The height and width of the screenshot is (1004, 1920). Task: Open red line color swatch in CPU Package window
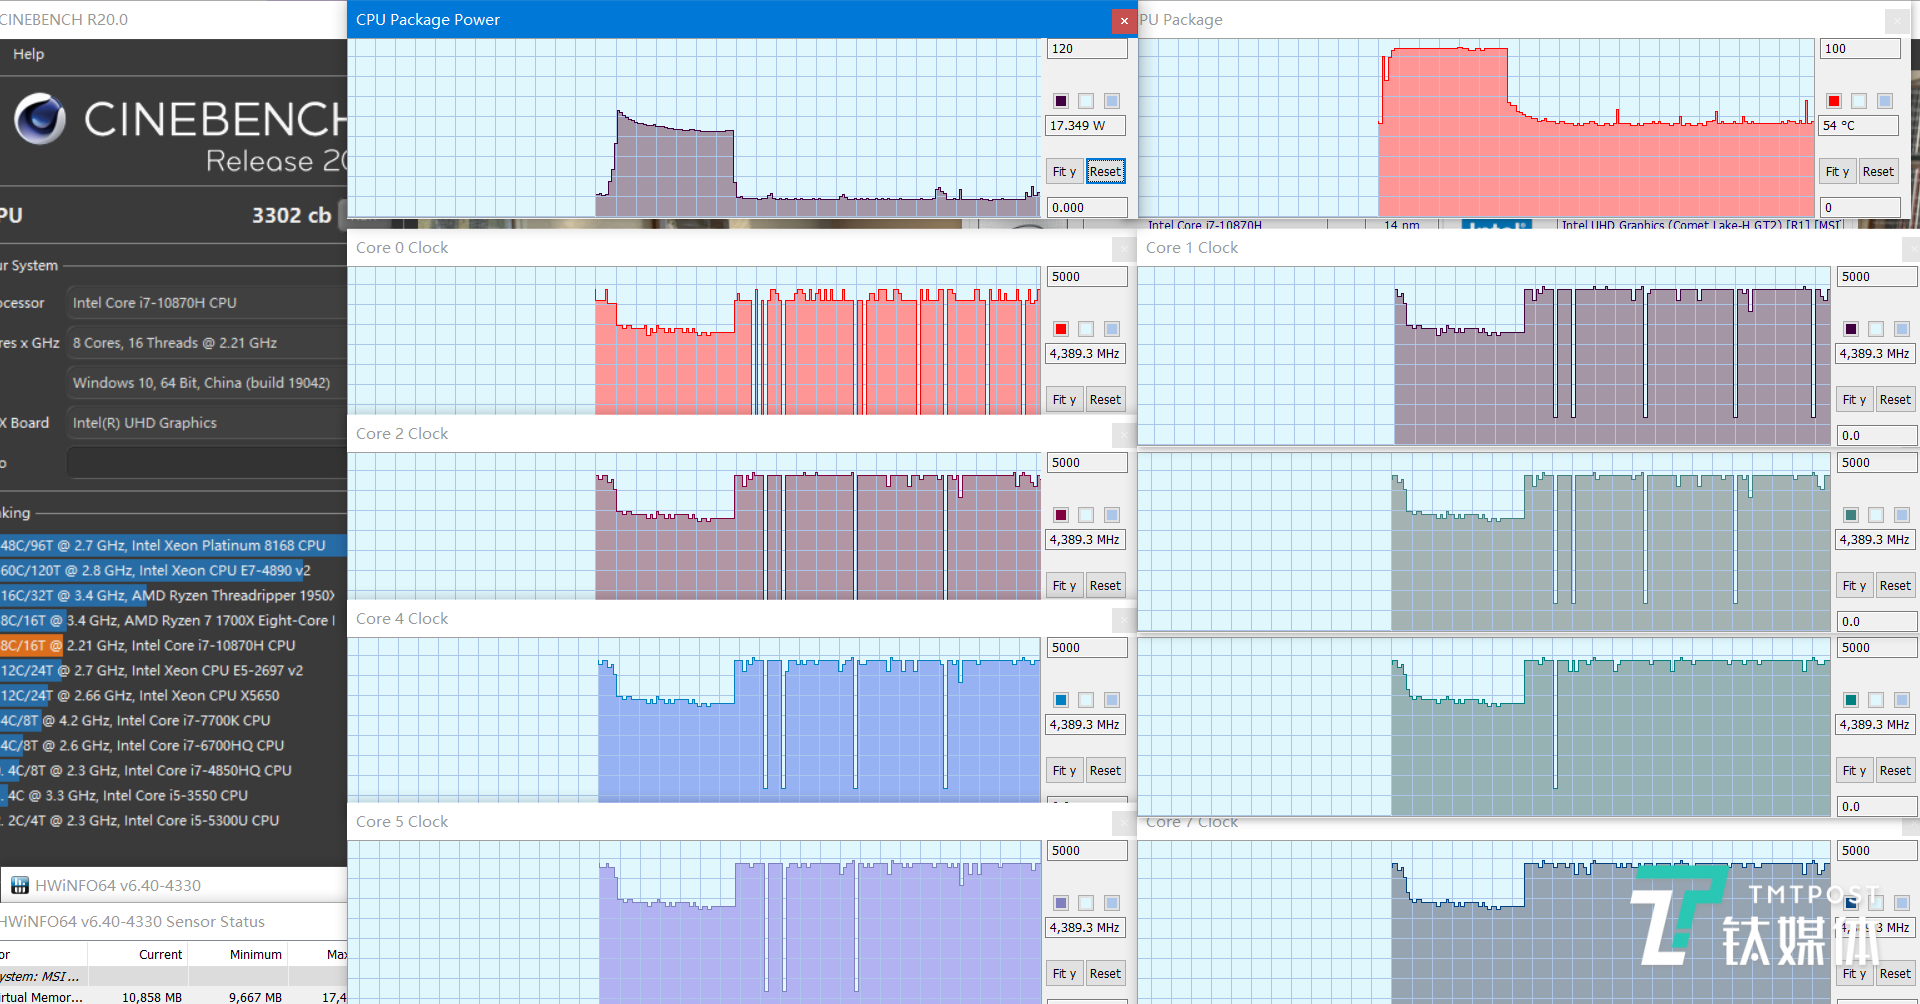click(x=1834, y=101)
